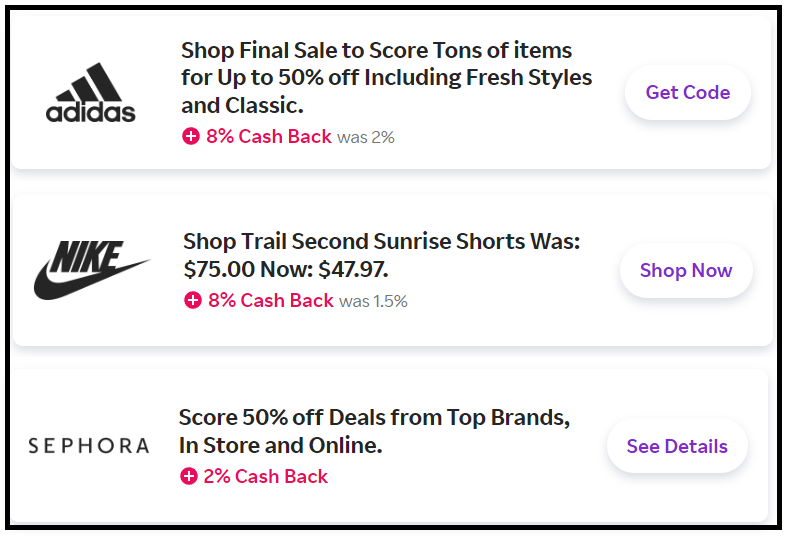Image resolution: width=788 pixels, height=536 pixels.
Task: Click the Nike swoosh logo
Action: (91, 270)
